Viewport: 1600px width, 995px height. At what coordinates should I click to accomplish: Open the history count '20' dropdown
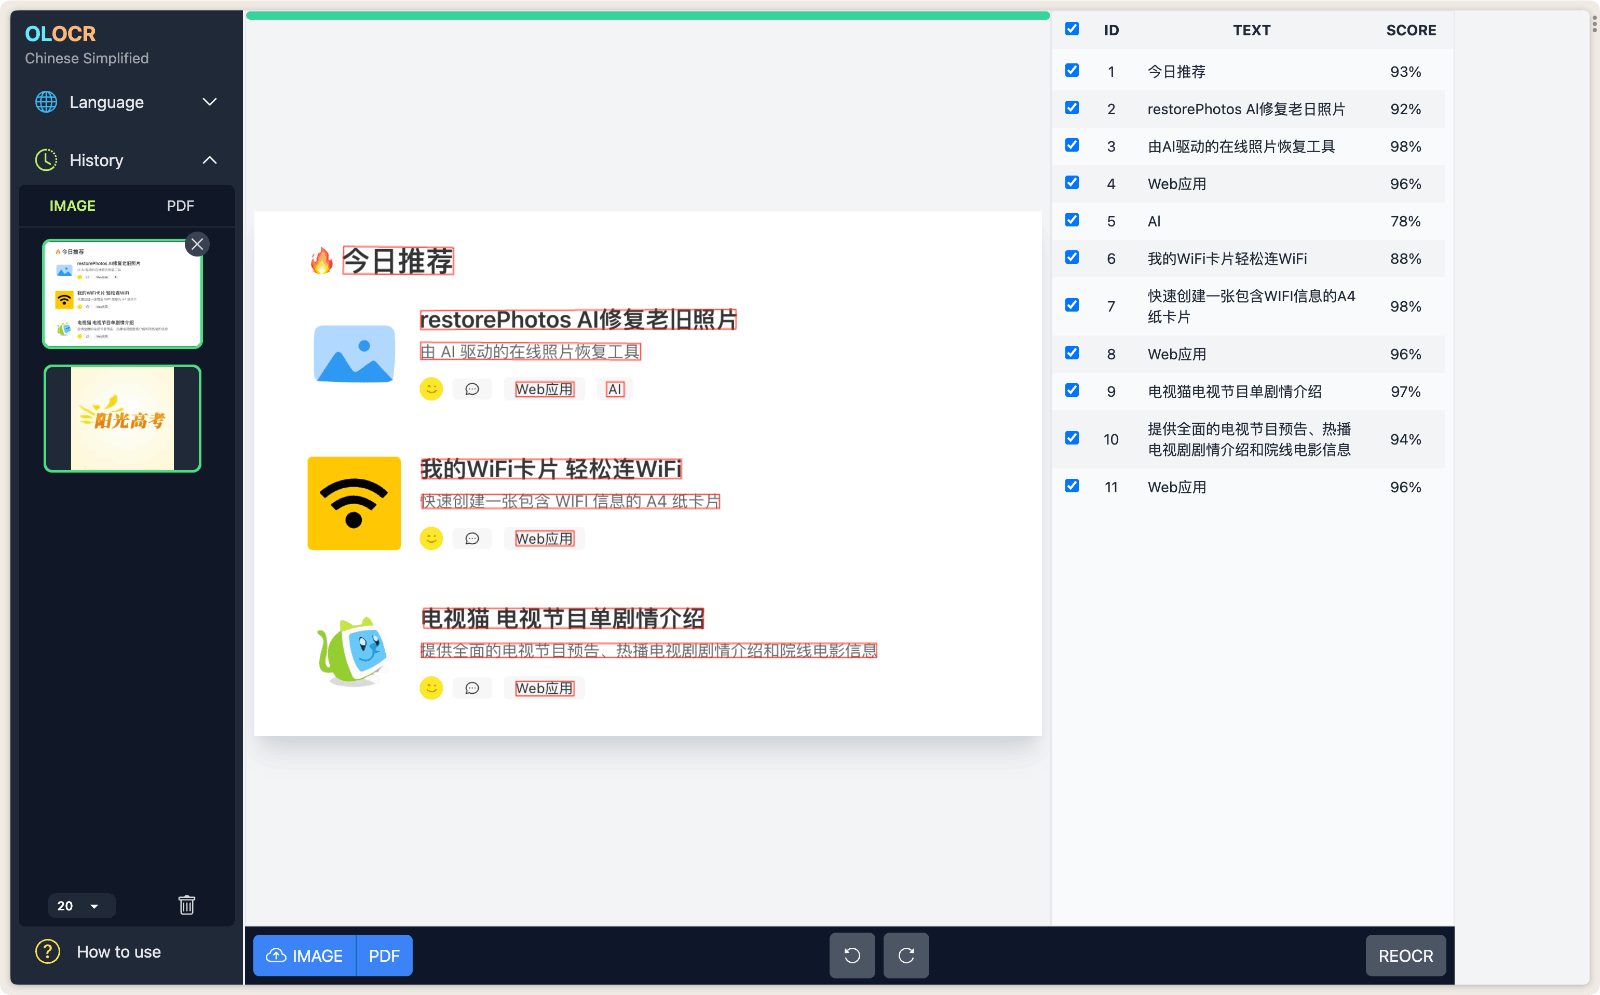tap(81, 905)
